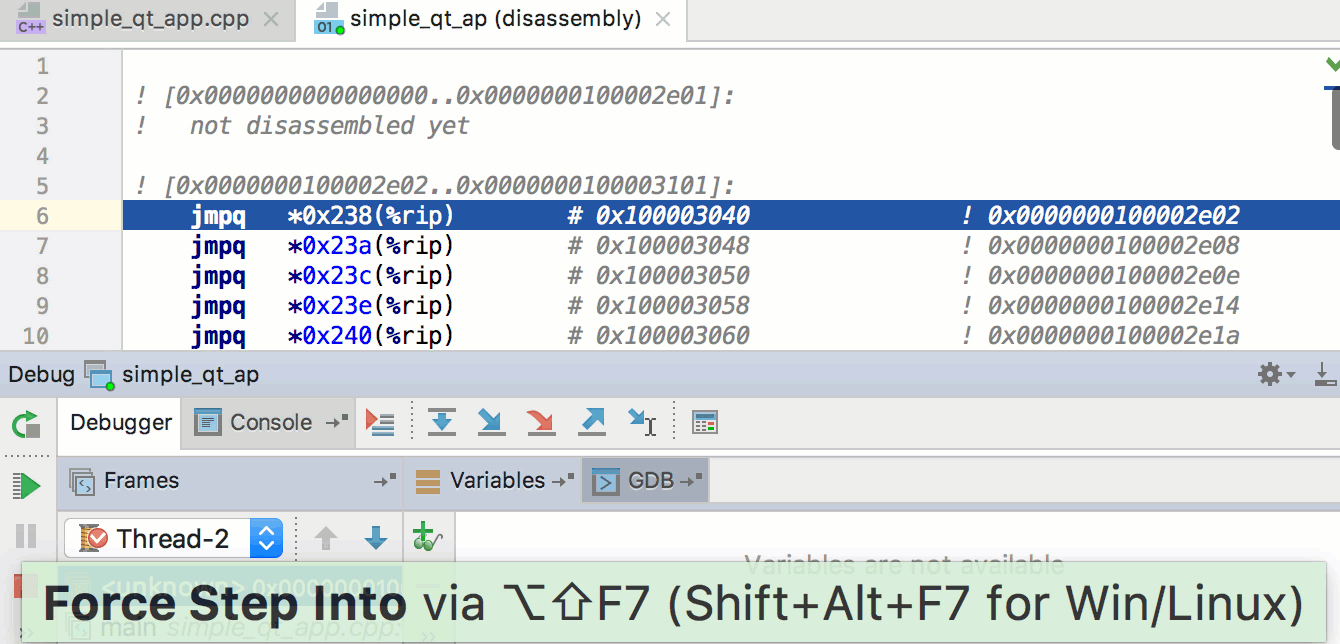
Task: Click the red Force Step Into icon
Action: [541, 423]
